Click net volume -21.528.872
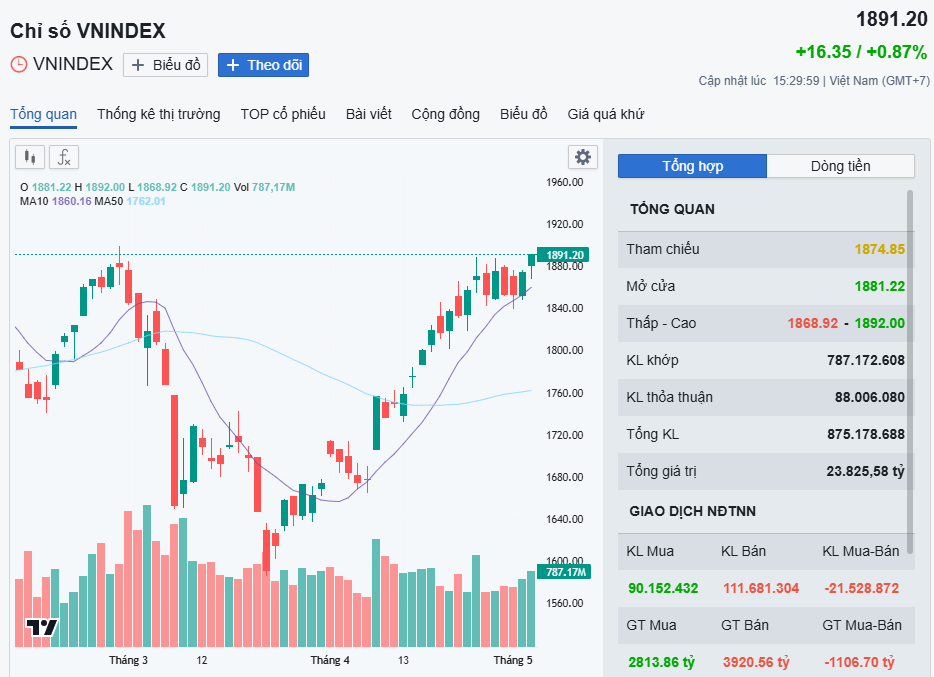Image resolution: width=934 pixels, height=677 pixels. [861, 588]
